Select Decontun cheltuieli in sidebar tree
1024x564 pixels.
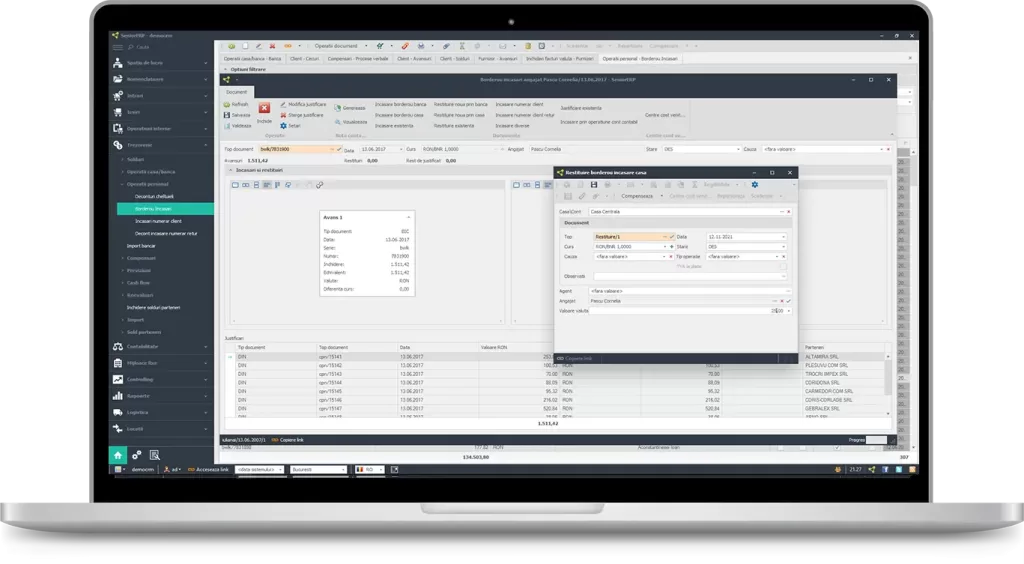click(154, 196)
